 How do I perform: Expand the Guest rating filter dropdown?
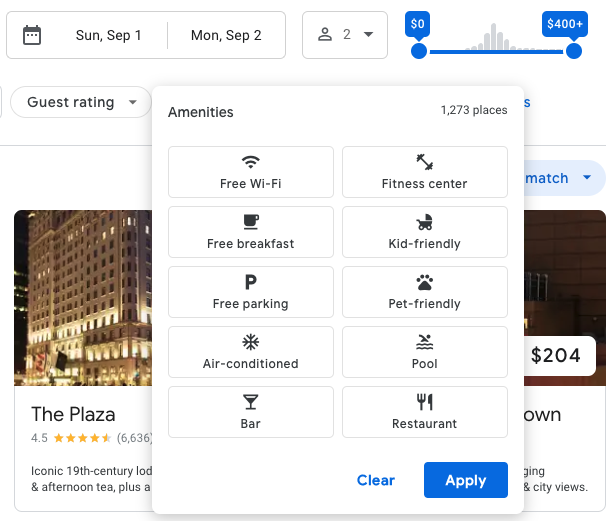82,102
